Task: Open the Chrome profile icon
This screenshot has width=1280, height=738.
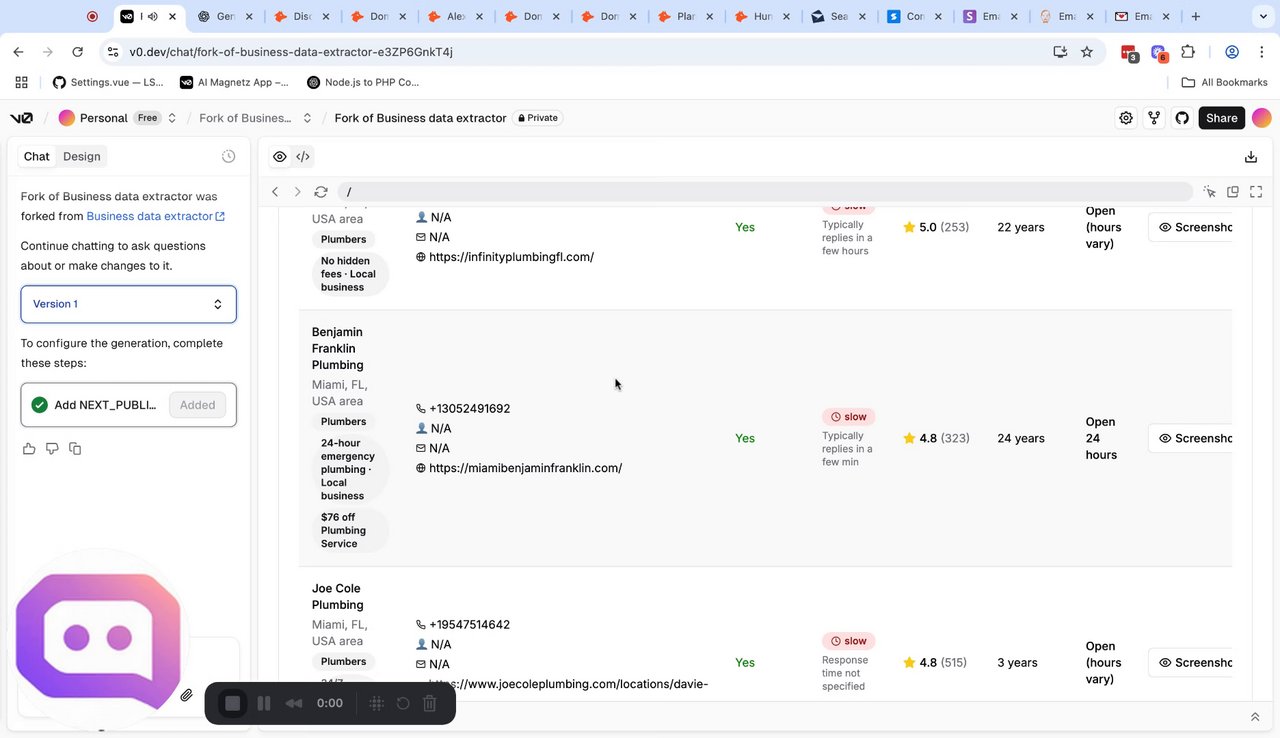Action: (x=1232, y=52)
